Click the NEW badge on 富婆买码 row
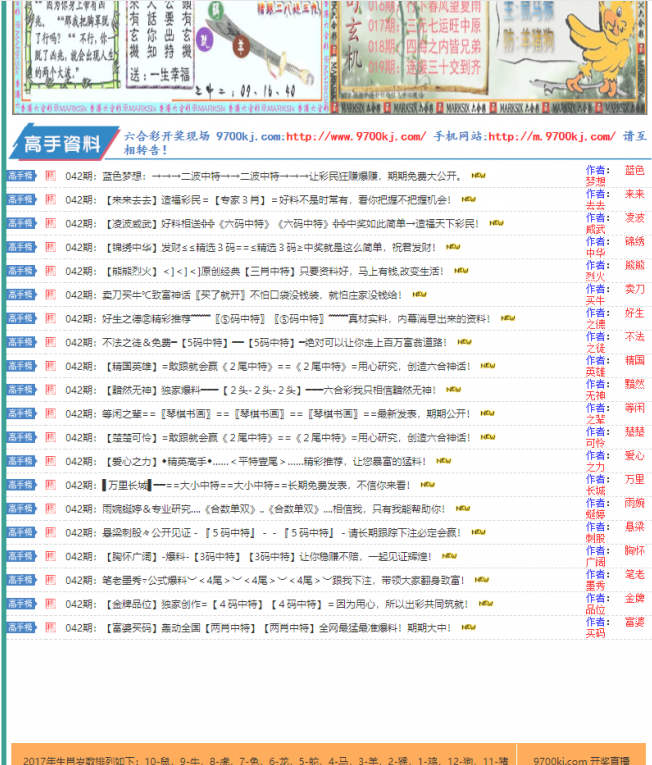The image size is (652, 765). click(x=469, y=627)
